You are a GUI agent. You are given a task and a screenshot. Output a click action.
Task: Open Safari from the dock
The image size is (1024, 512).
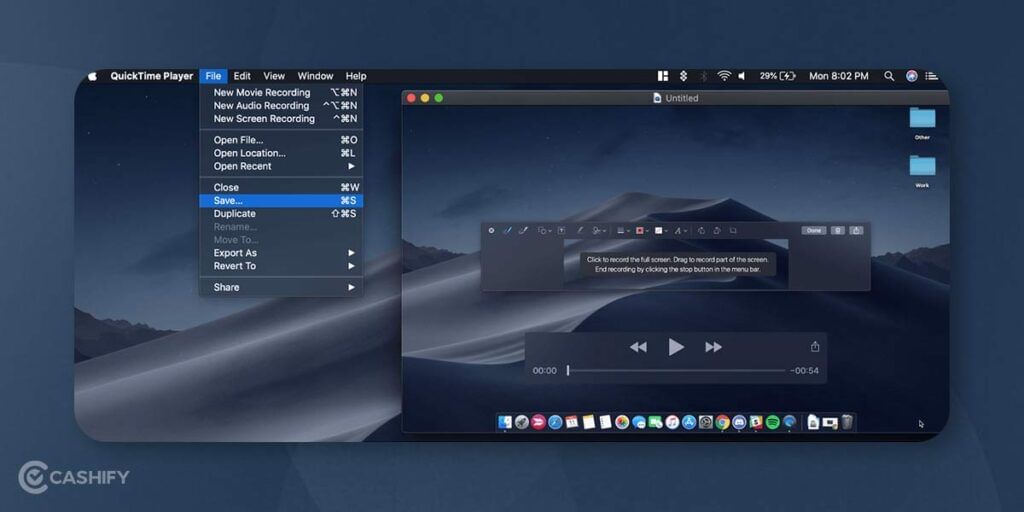(x=555, y=422)
